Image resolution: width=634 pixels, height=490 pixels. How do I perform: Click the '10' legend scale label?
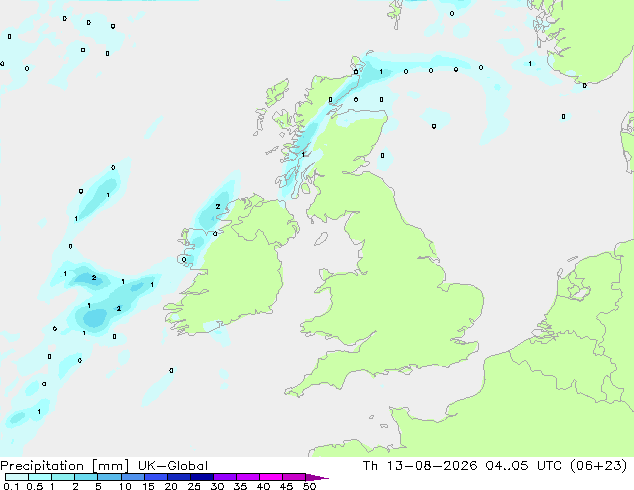(x=125, y=486)
